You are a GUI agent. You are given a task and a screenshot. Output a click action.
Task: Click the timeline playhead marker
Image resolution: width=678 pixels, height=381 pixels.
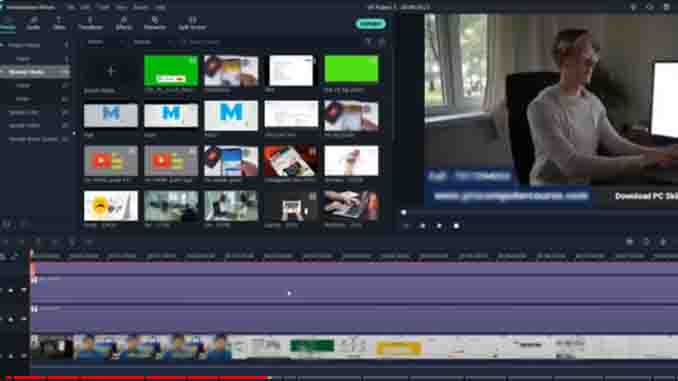pyautogui.click(x=32, y=253)
